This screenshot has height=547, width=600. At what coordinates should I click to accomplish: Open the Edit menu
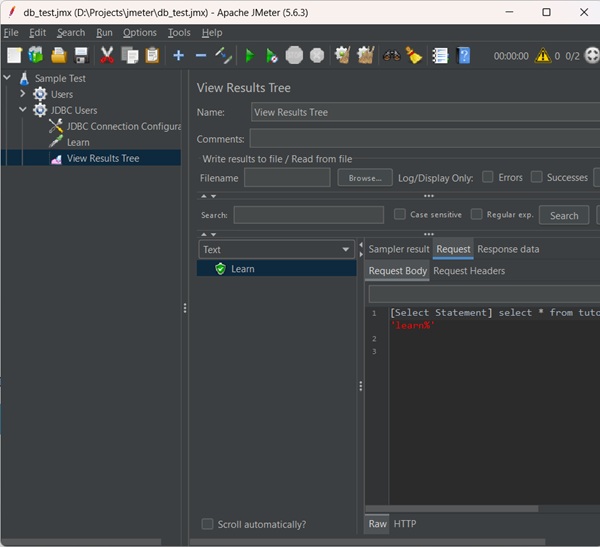coord(38,33)
